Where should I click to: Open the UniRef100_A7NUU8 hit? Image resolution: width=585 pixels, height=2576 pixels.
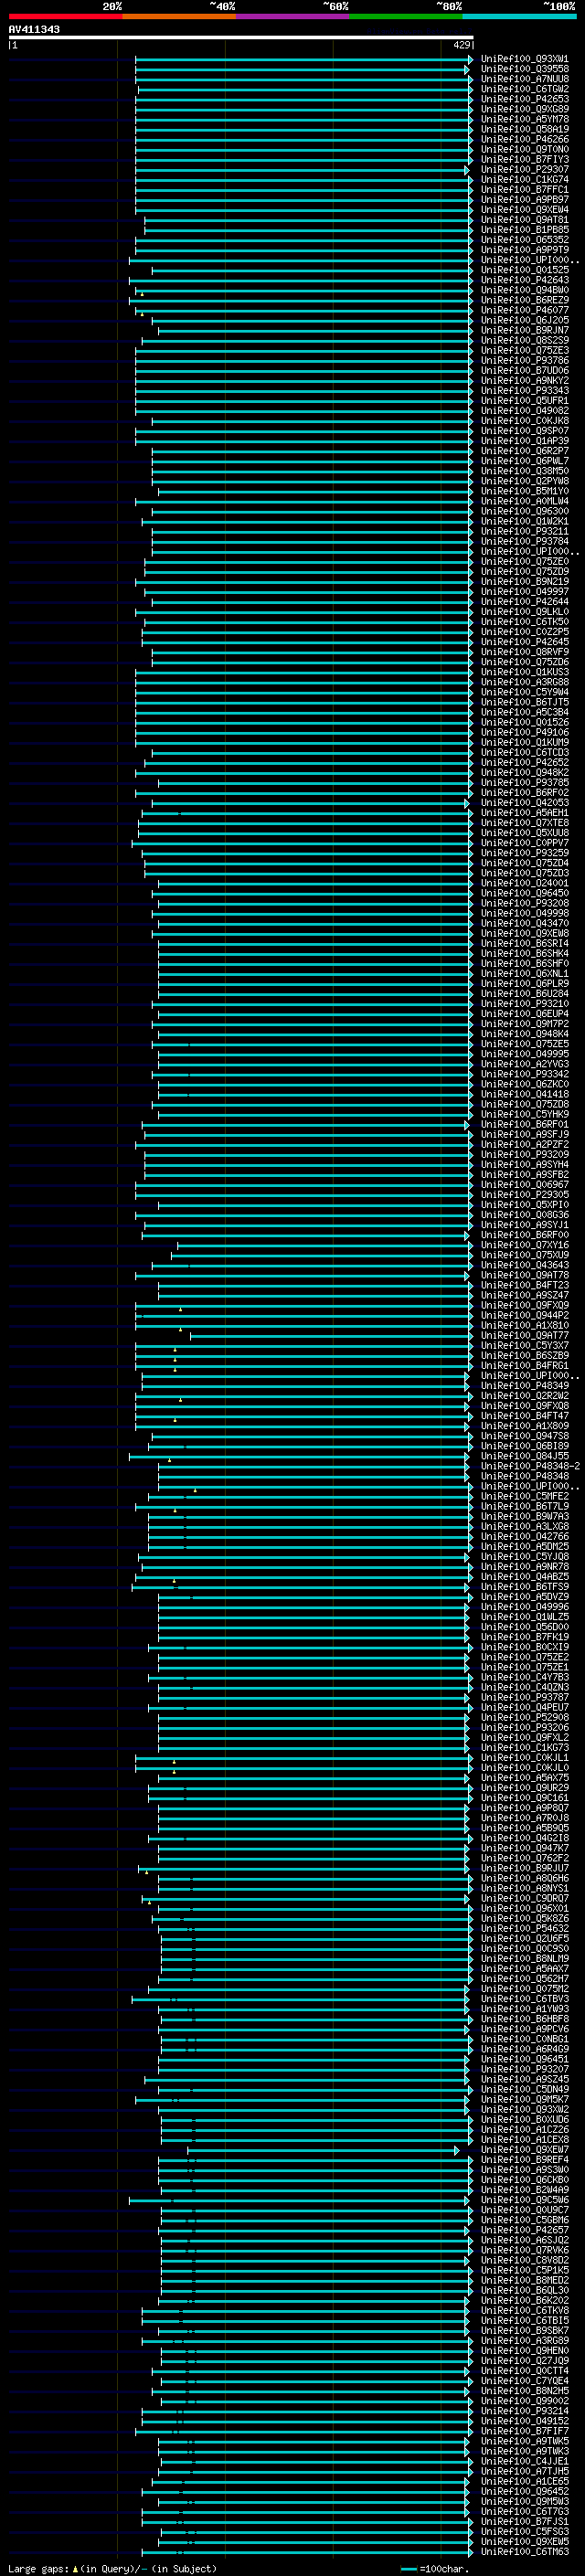pos(525,79)
